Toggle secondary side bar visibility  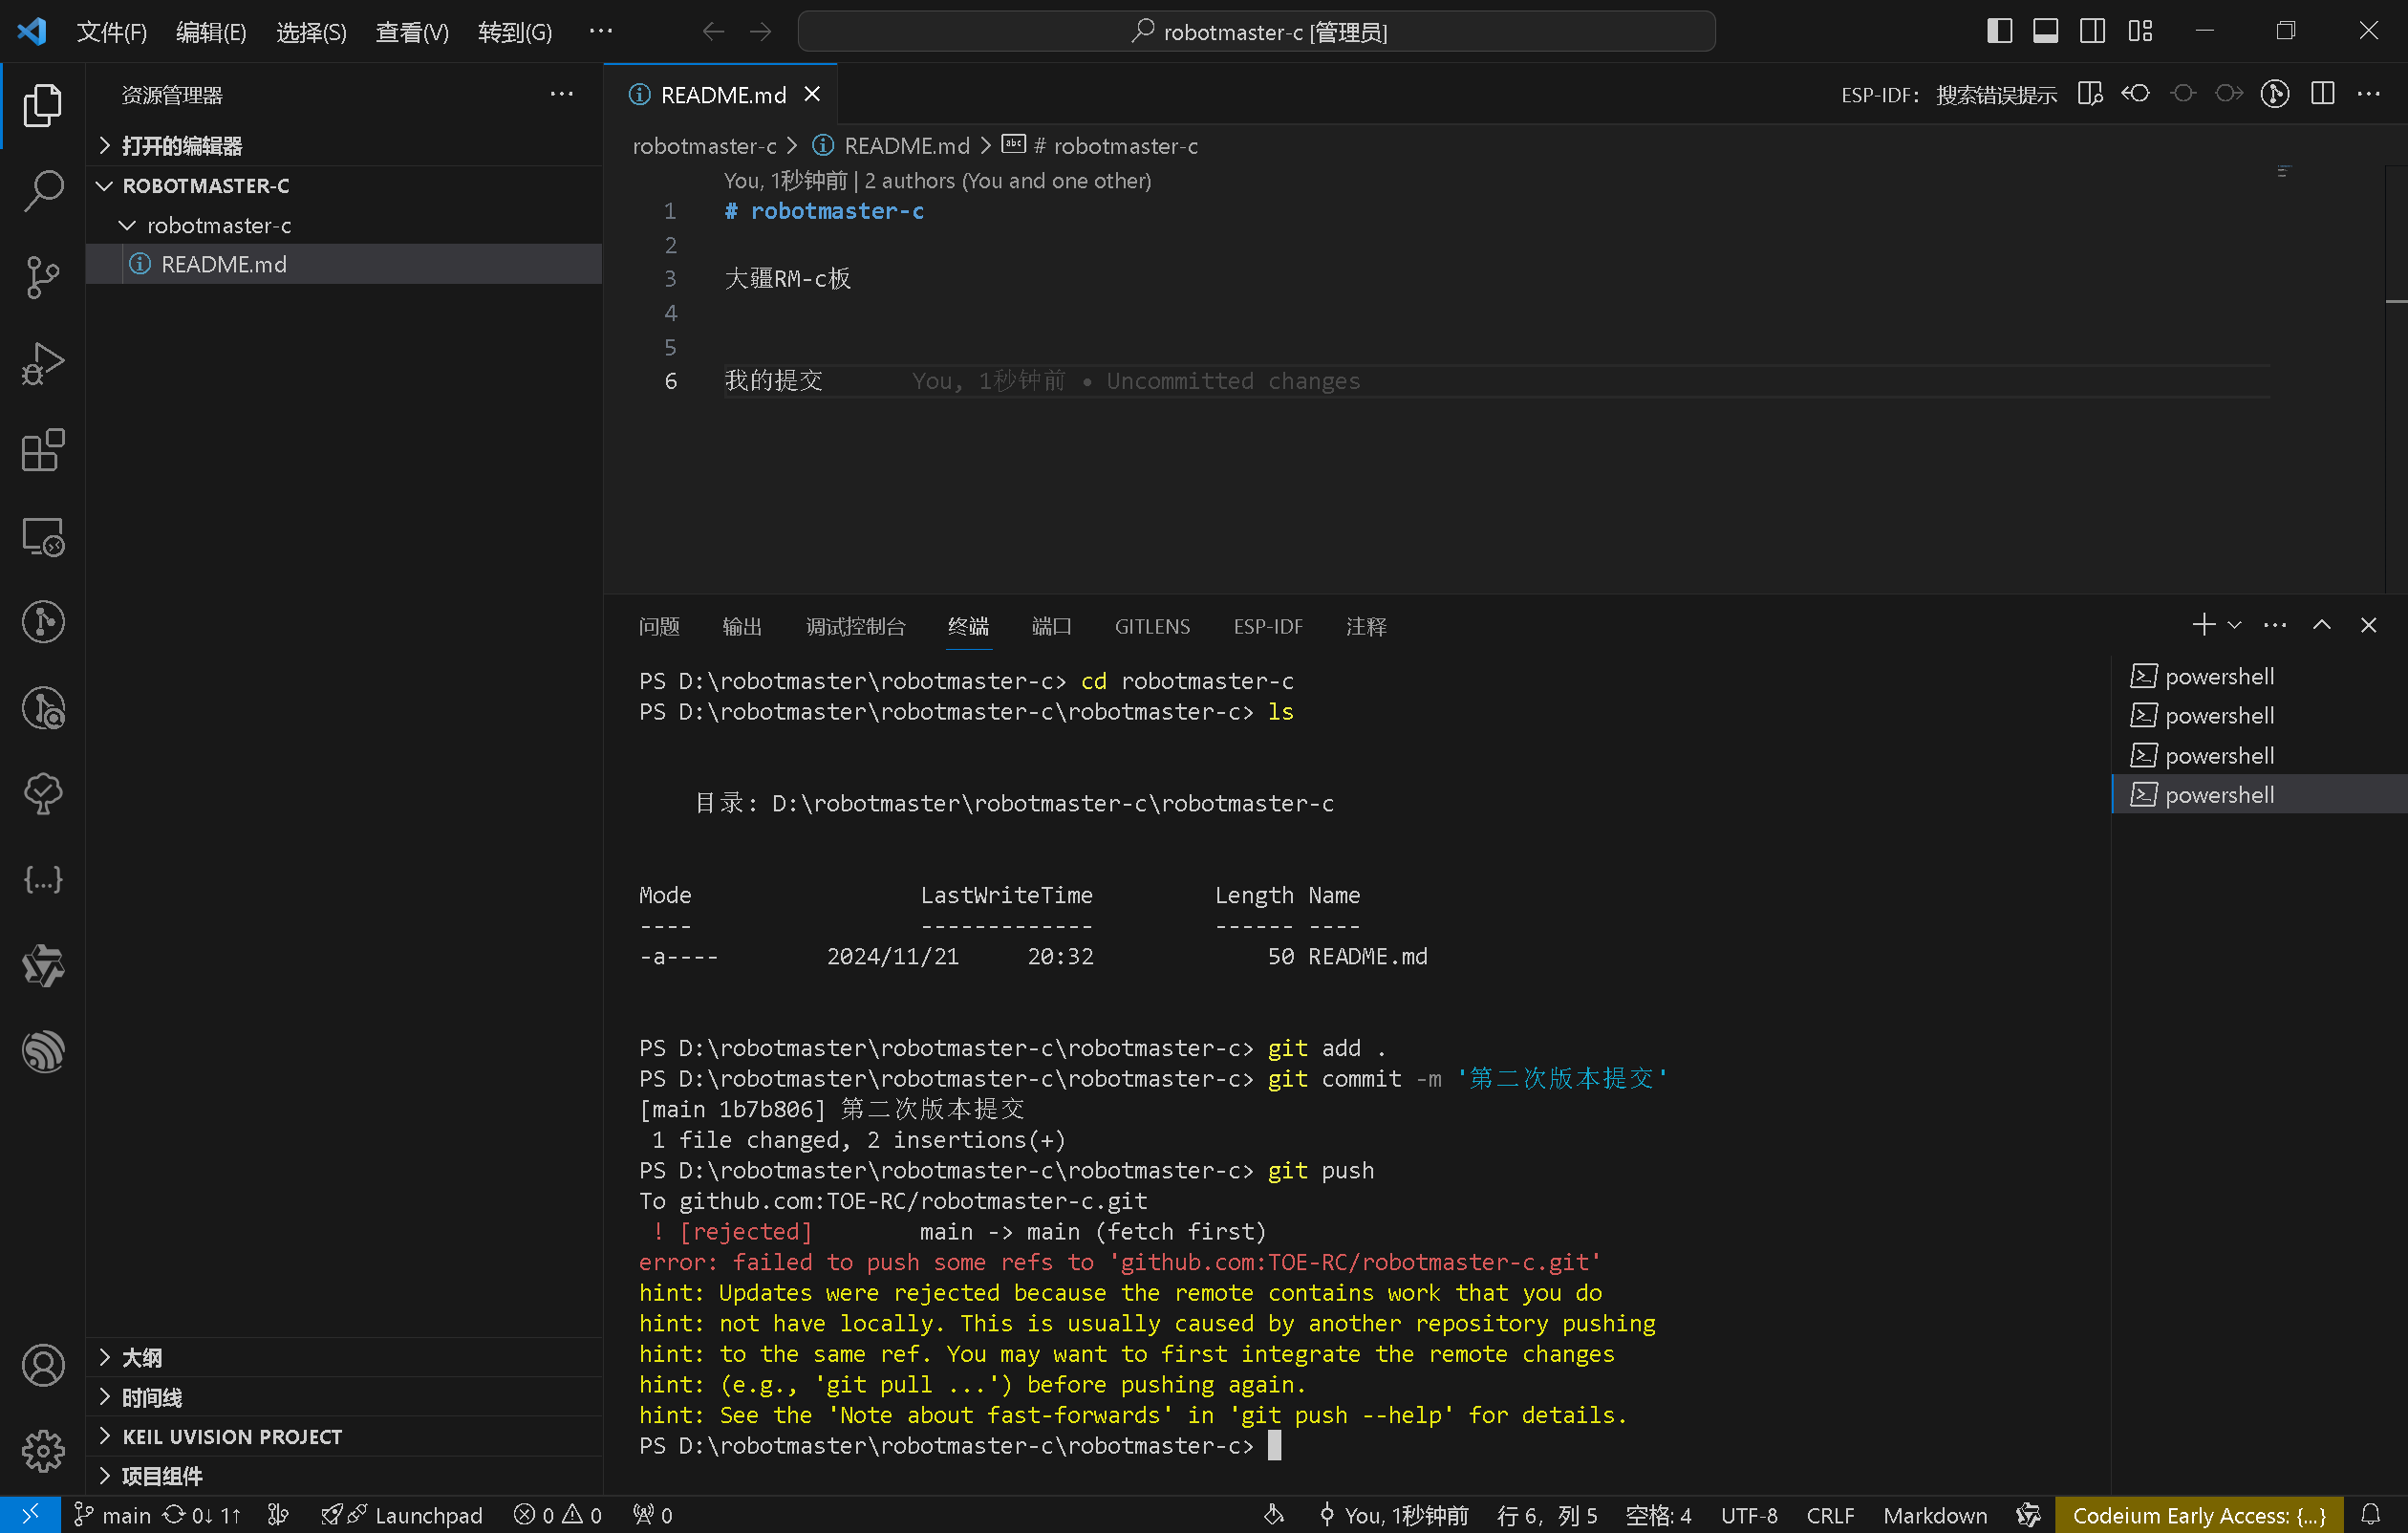(x=2092, y=31)
